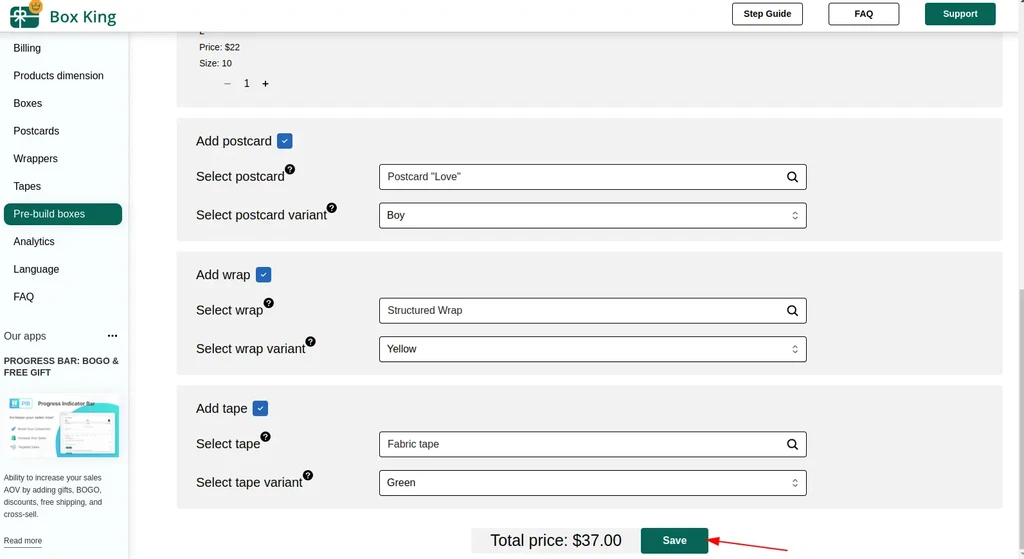Follow the Read more link
The width and height of the screenshot is (1024, 559).
pos(23,541)
